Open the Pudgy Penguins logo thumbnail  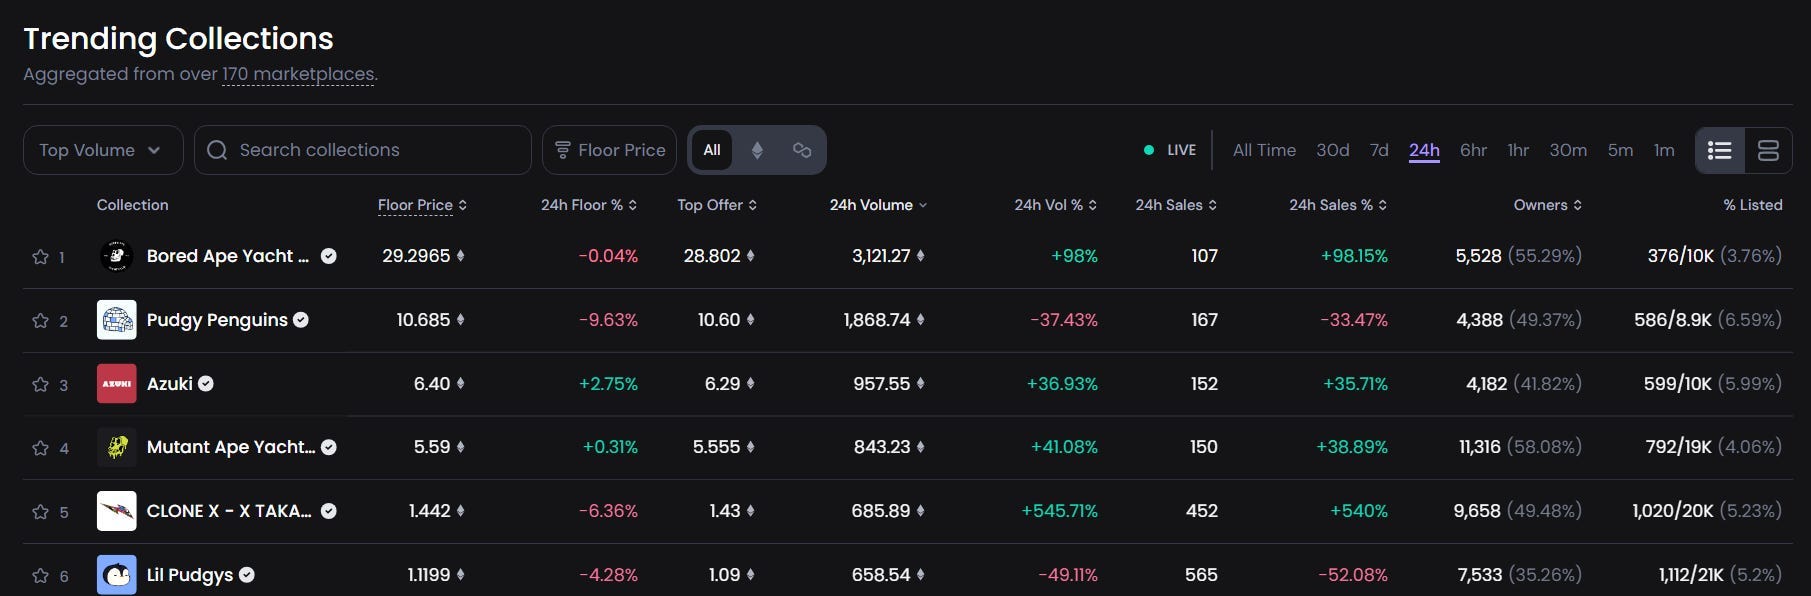[x=117, y=320]
